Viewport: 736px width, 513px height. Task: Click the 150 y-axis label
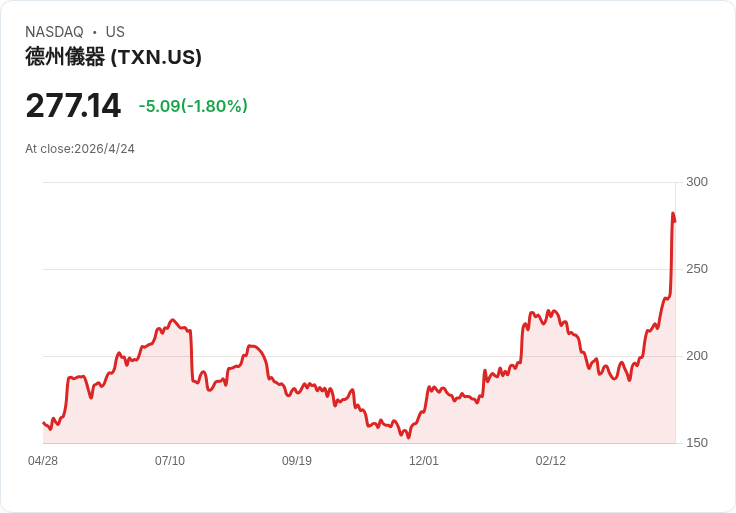[697, 443]
